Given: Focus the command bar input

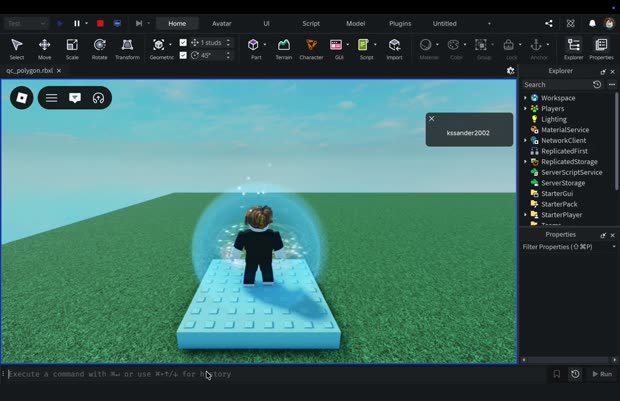Looking at the screenshot, I should tap(277, 374).
